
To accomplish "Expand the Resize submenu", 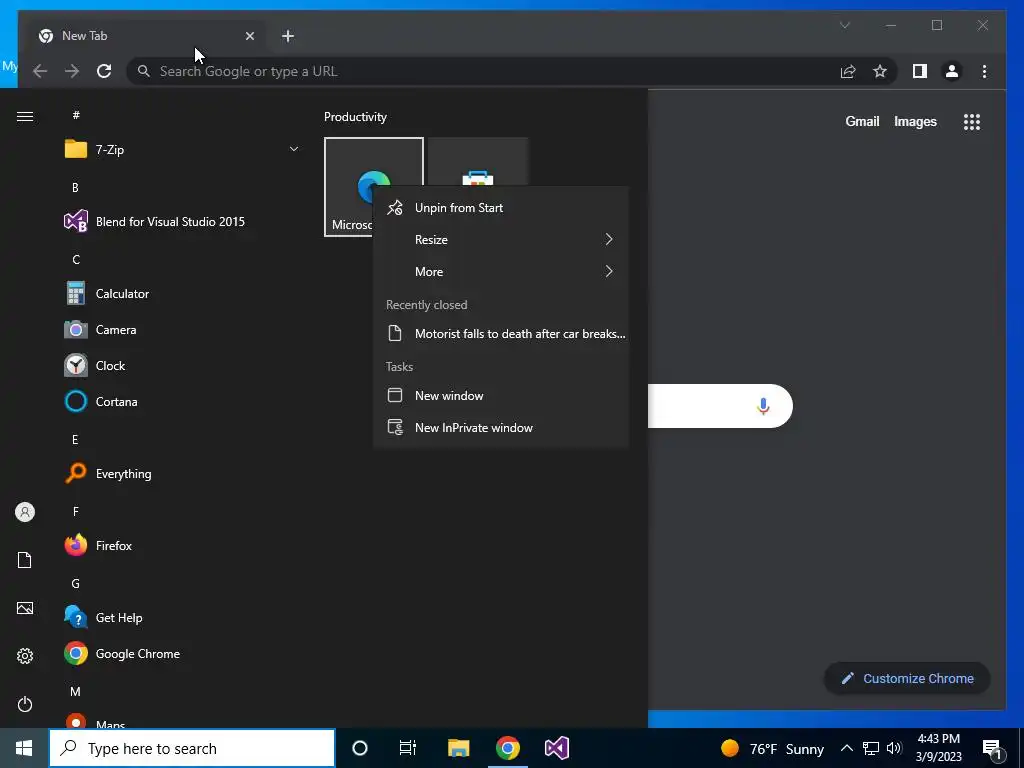I will (501, 240).
